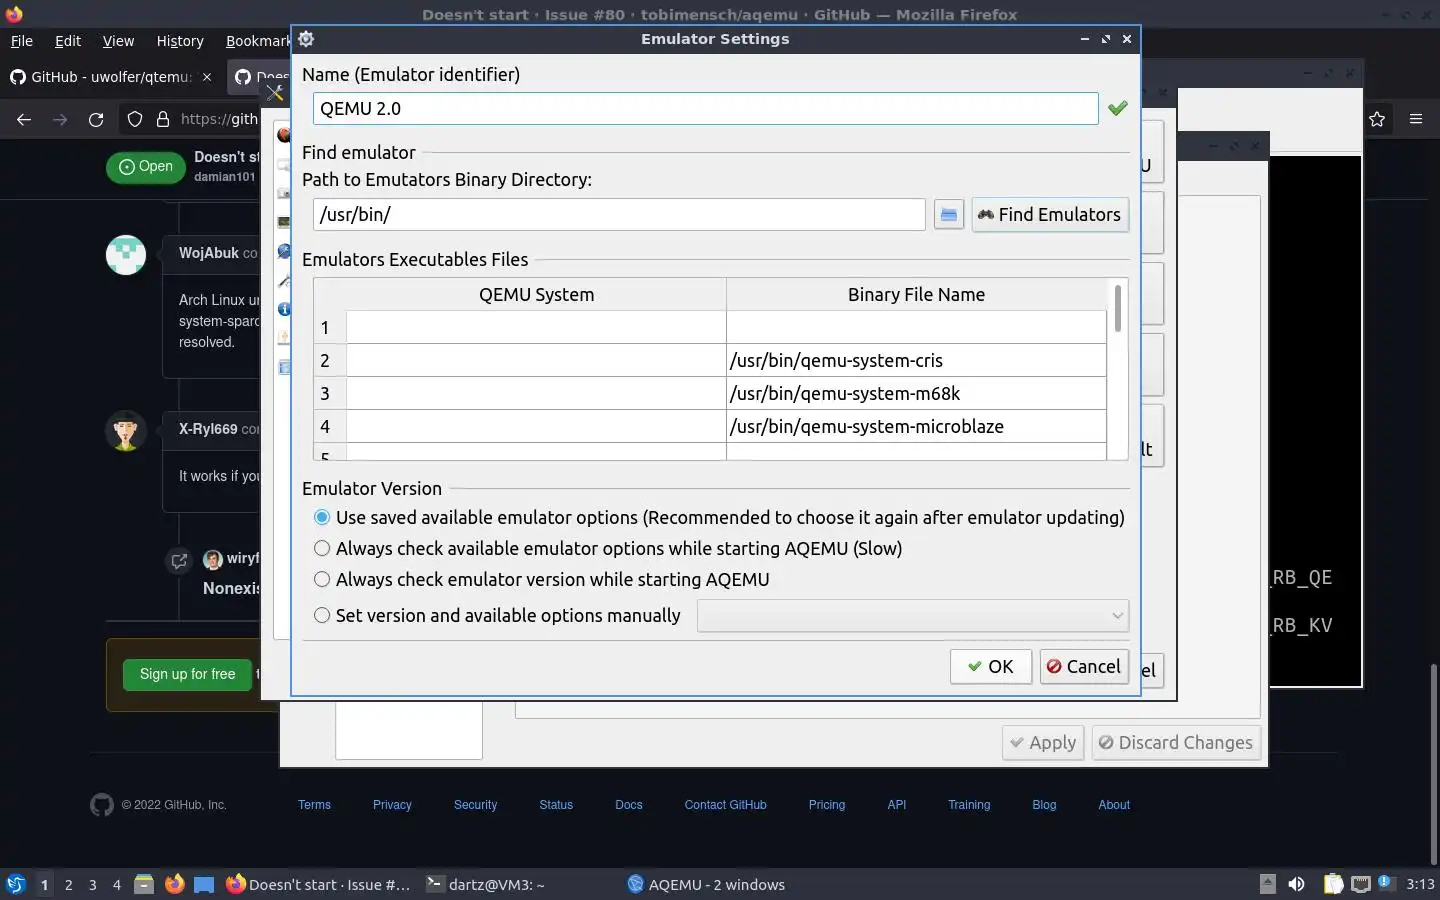The height and width of the screenshot is (900, 1440).
Task: Click Firefox back arrow button
Action: pyautogui.click(x=24, y=119)
